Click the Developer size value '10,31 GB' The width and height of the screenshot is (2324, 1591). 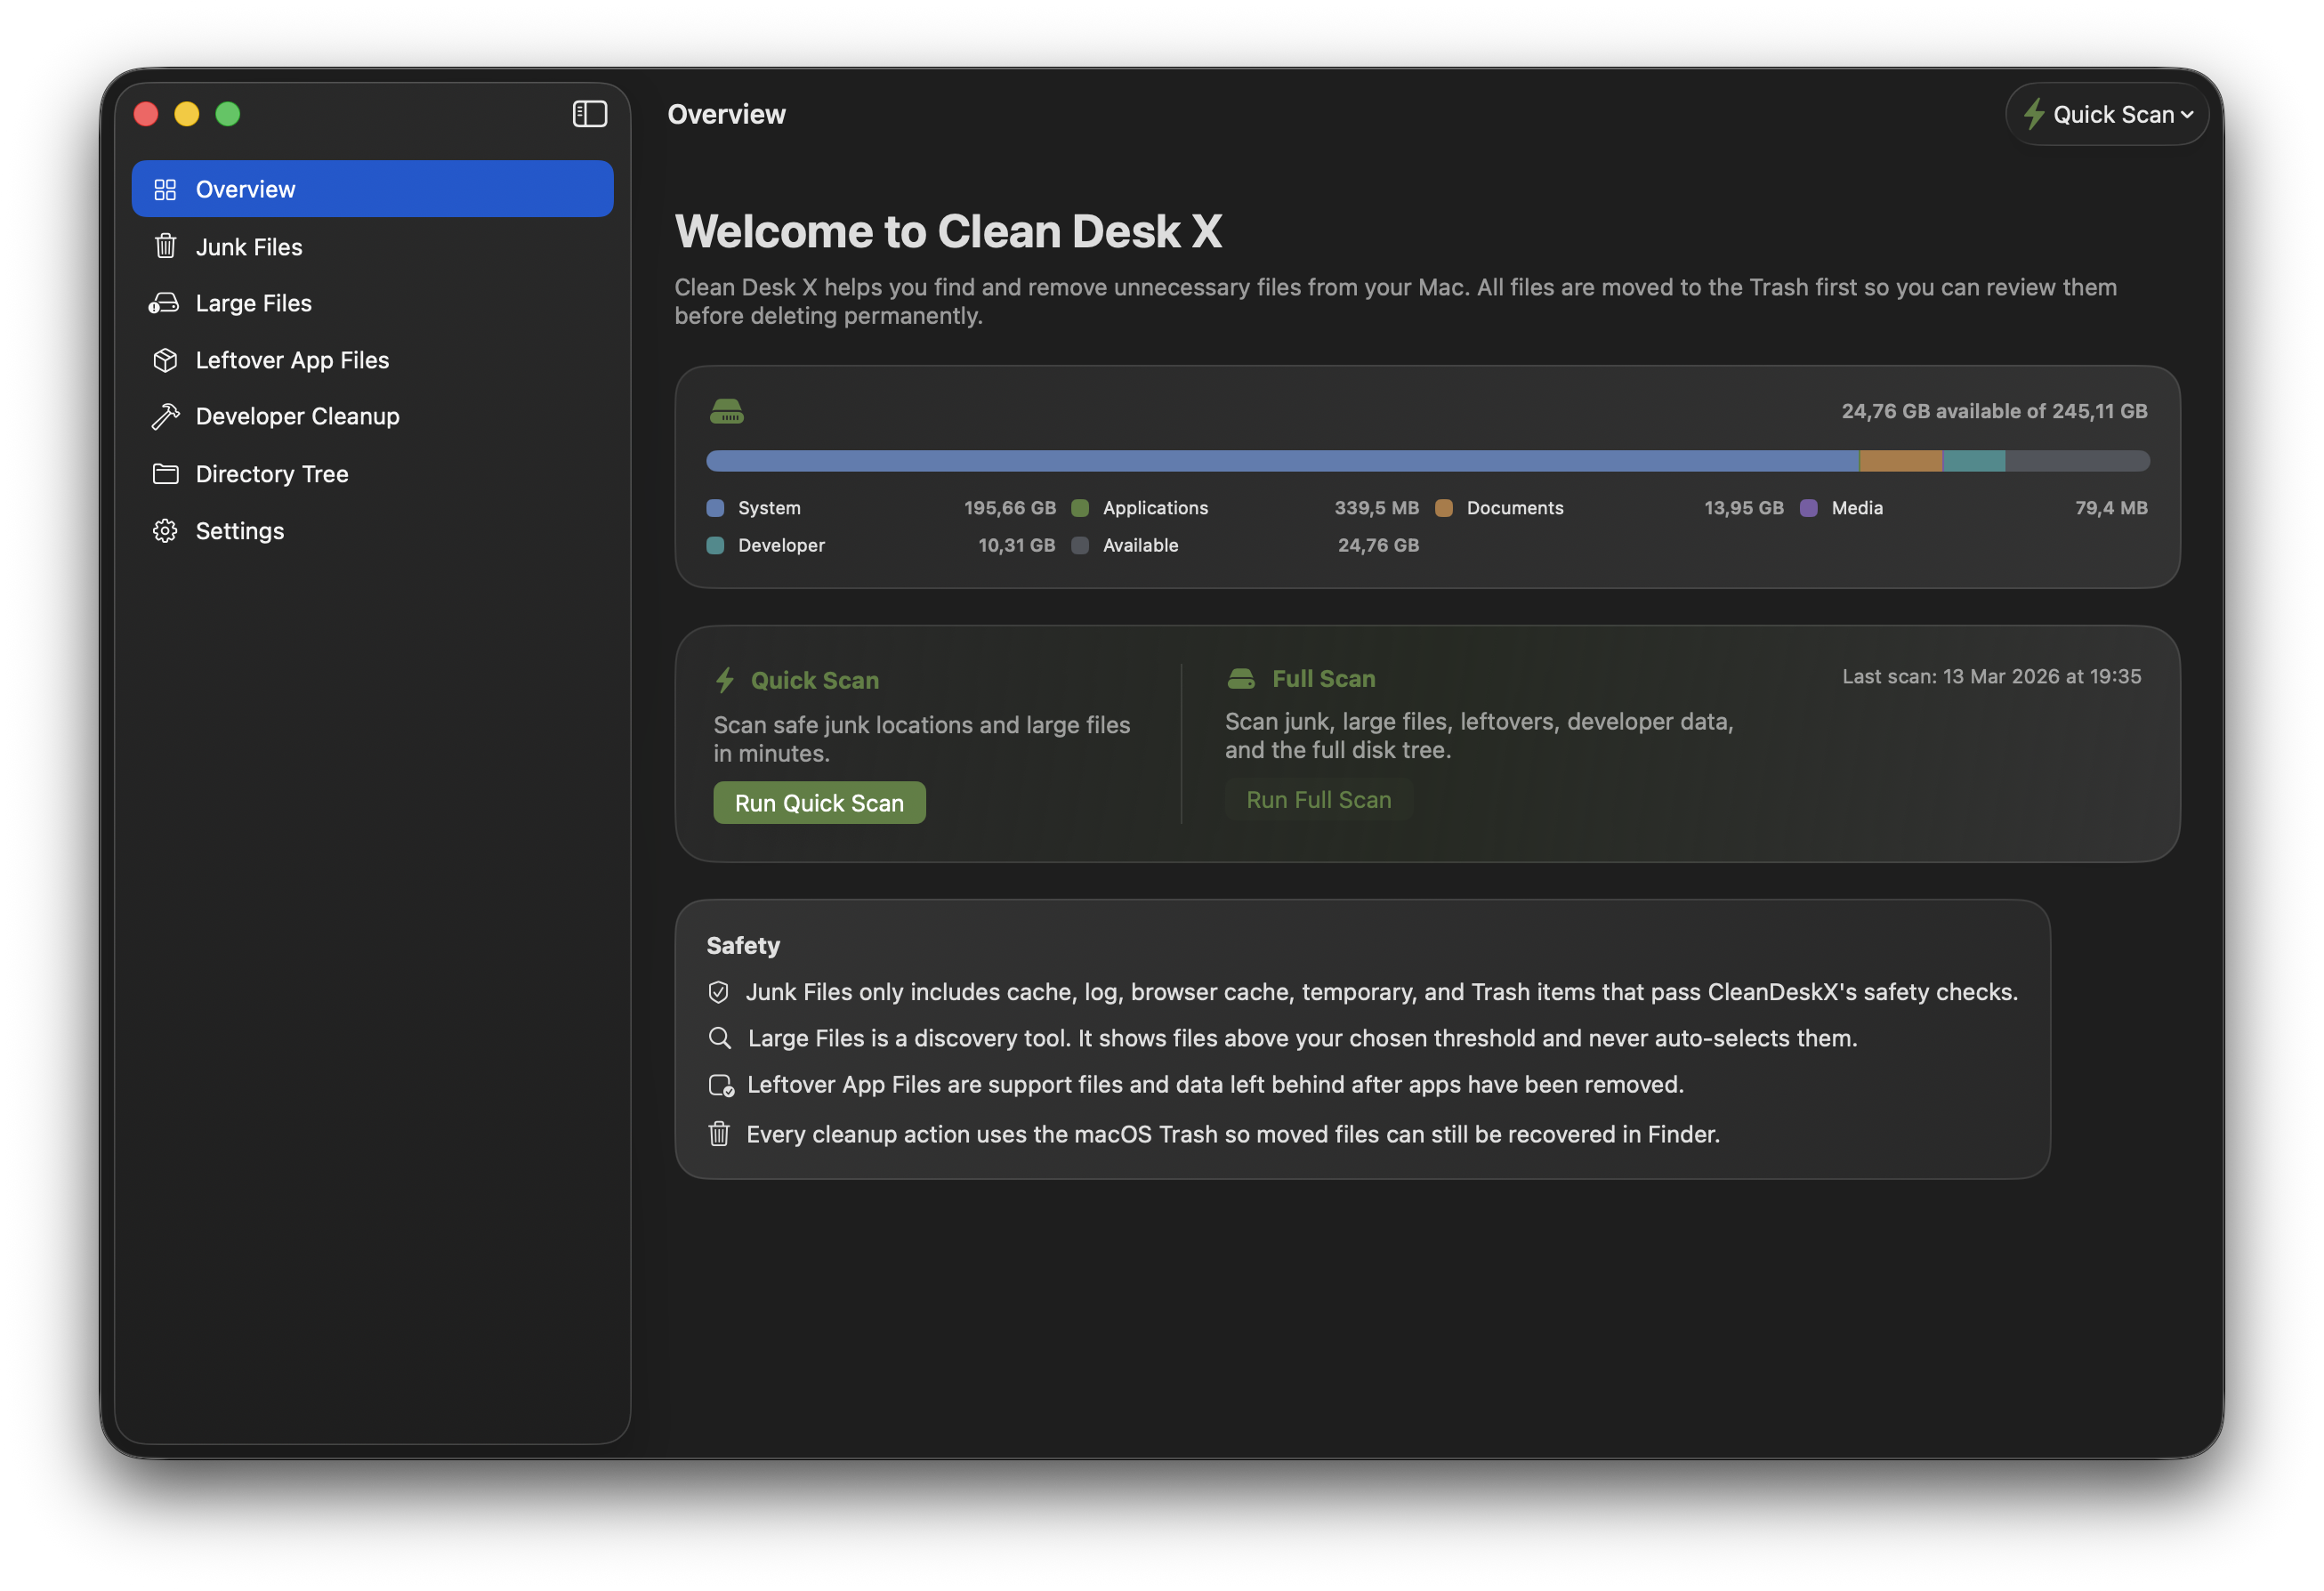(x=1016, y=545)
